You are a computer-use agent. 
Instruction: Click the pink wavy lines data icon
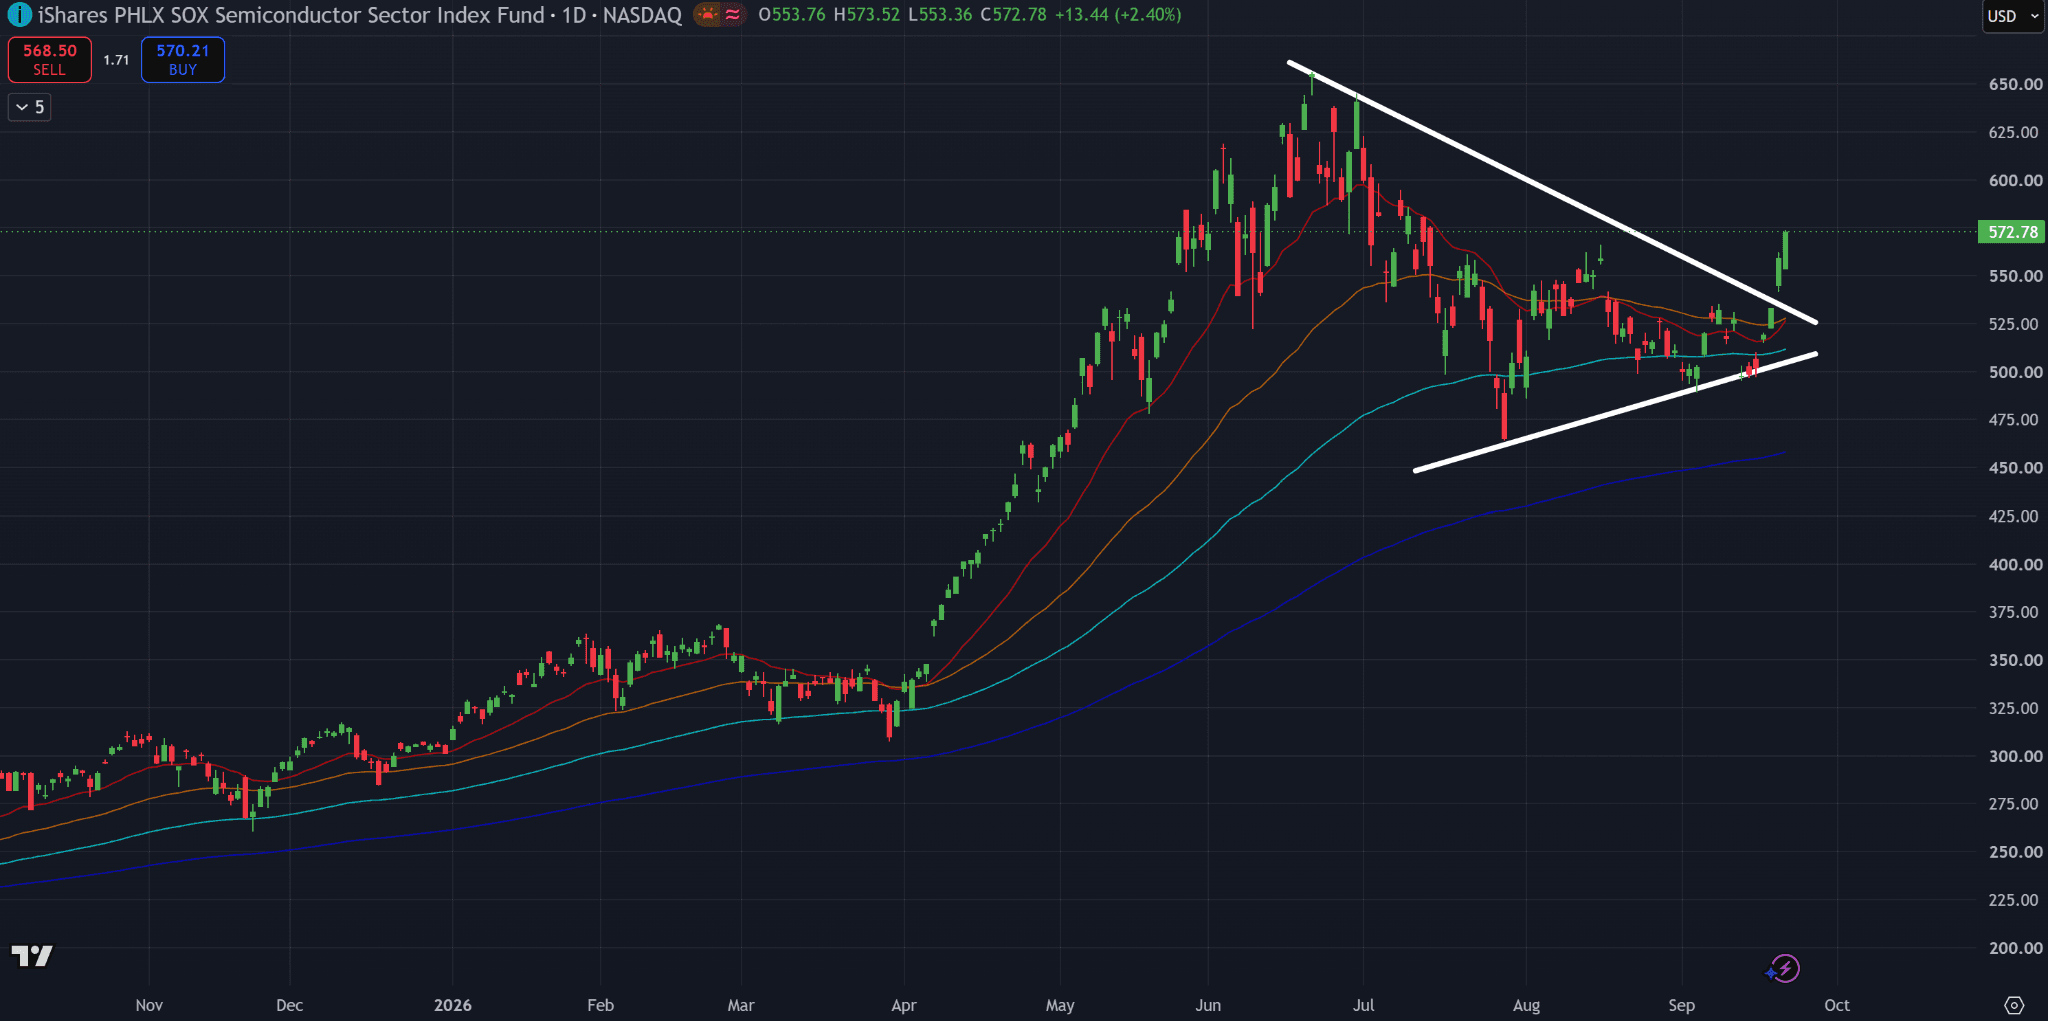pos(734,15)
